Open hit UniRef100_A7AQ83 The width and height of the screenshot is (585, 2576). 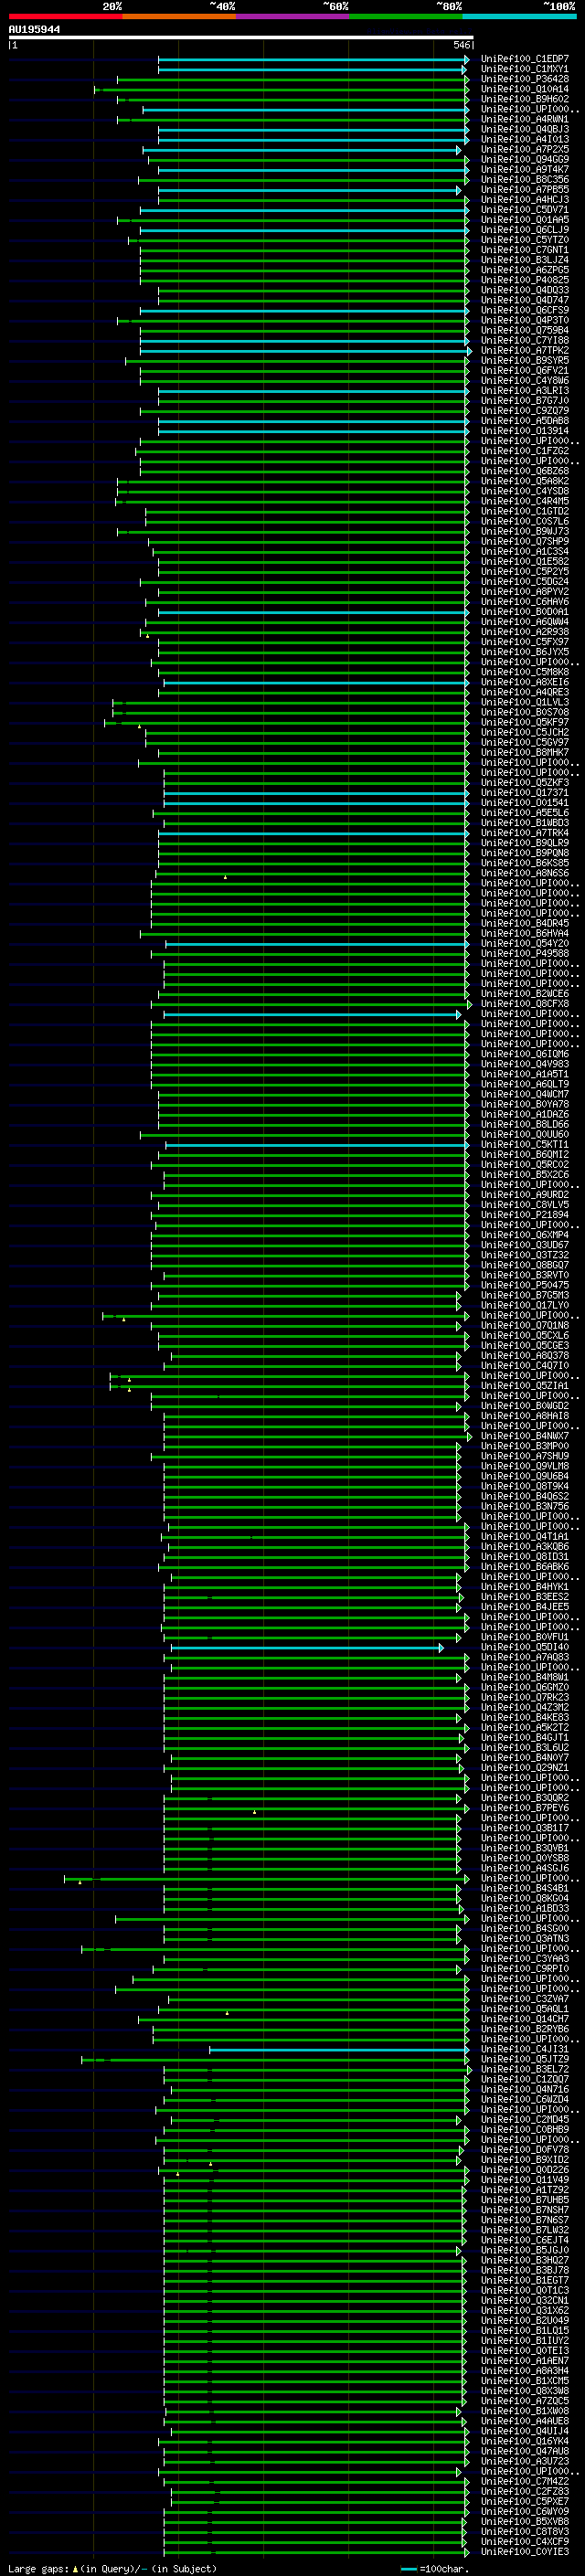coord(524,1657)
